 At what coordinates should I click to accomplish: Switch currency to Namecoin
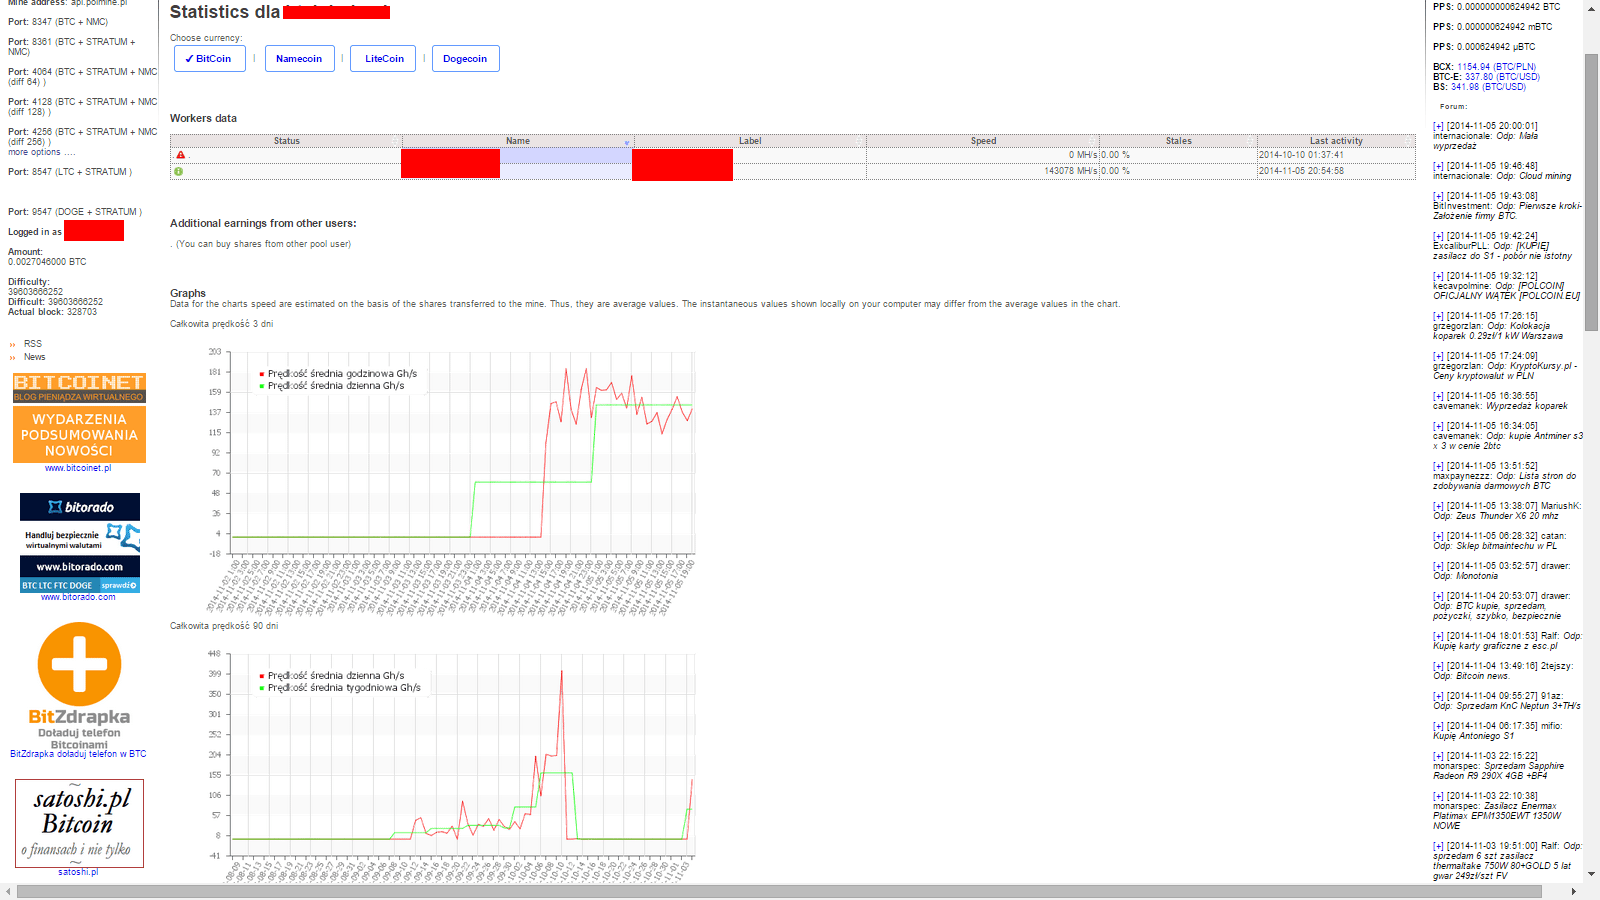[299, 59]
